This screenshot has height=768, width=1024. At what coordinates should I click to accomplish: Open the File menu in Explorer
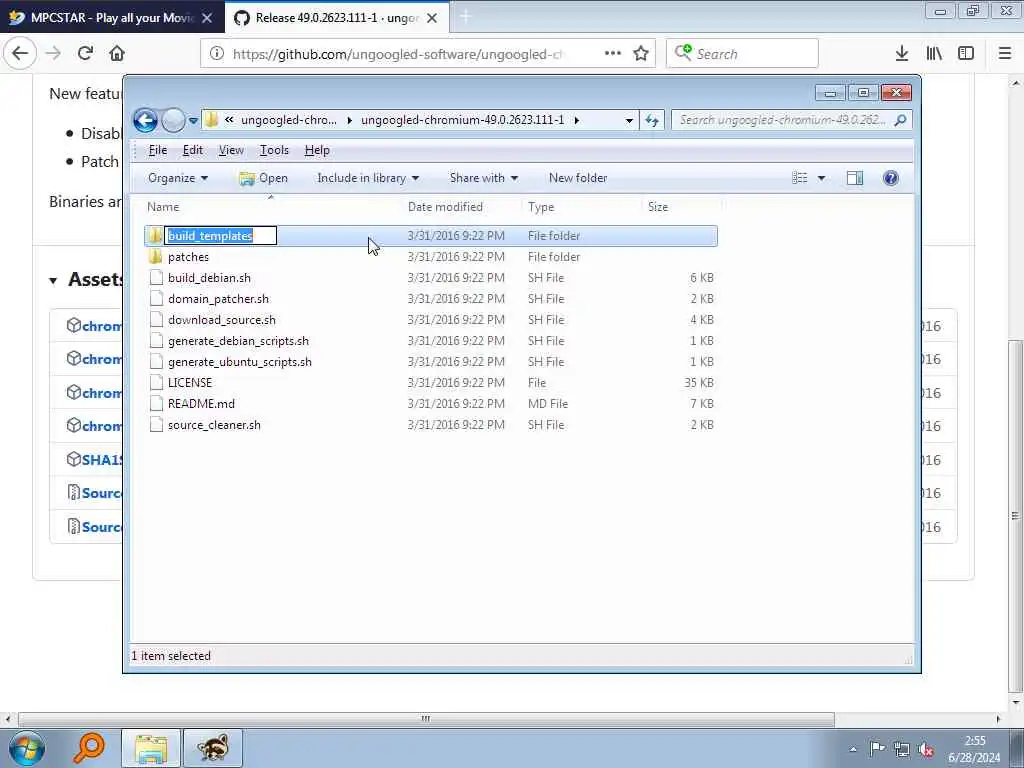click(157, 150)
